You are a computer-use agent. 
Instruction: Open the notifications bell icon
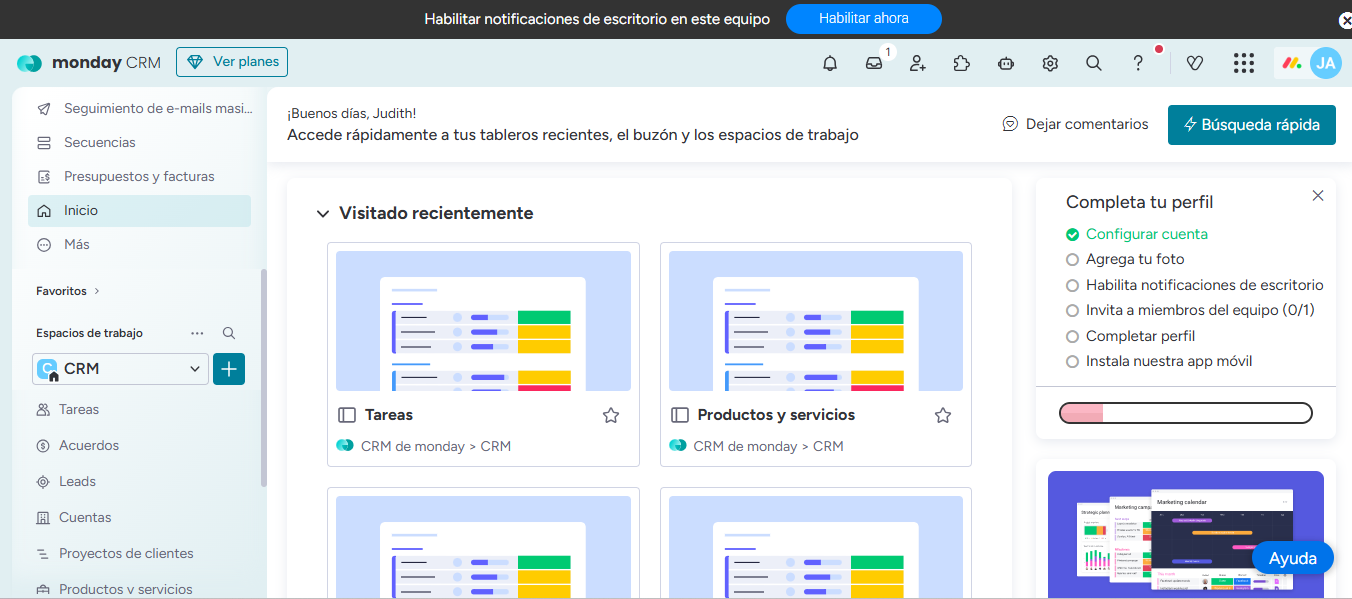click(830, 63)
